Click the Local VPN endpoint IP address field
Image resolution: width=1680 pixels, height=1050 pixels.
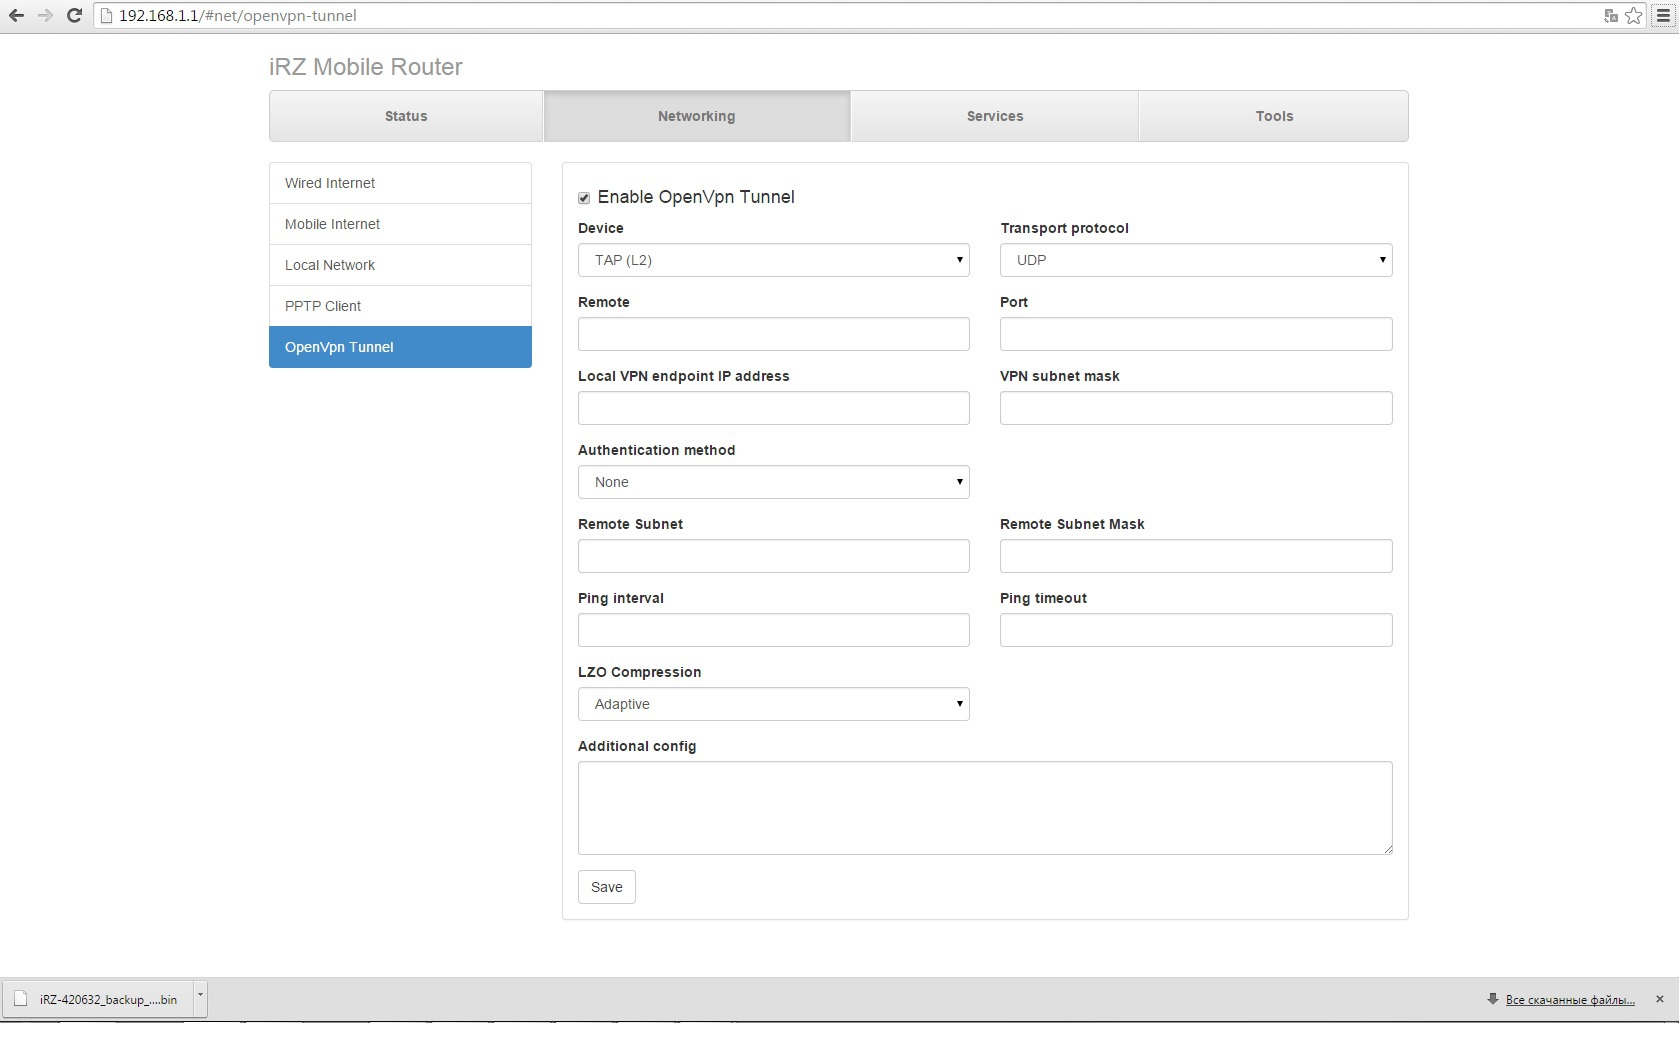coord(774,408)
